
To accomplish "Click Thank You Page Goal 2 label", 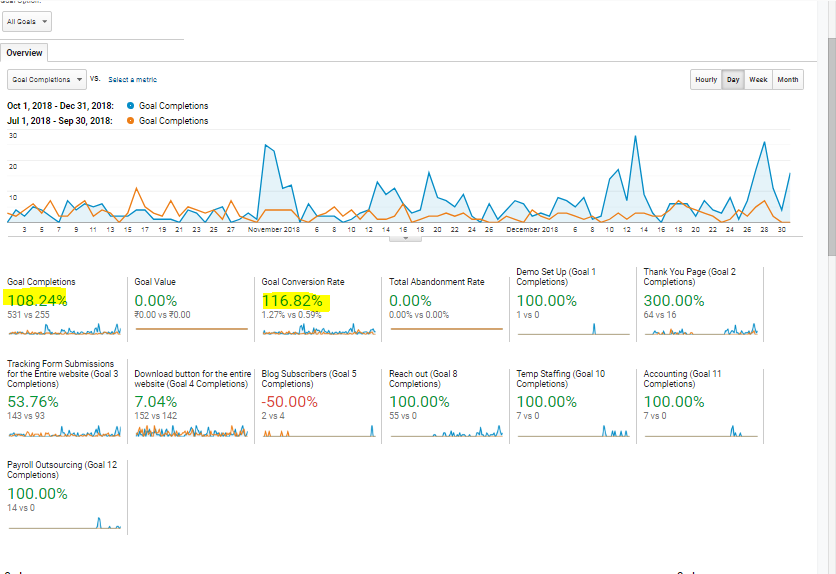I will [x=689, y=277].
